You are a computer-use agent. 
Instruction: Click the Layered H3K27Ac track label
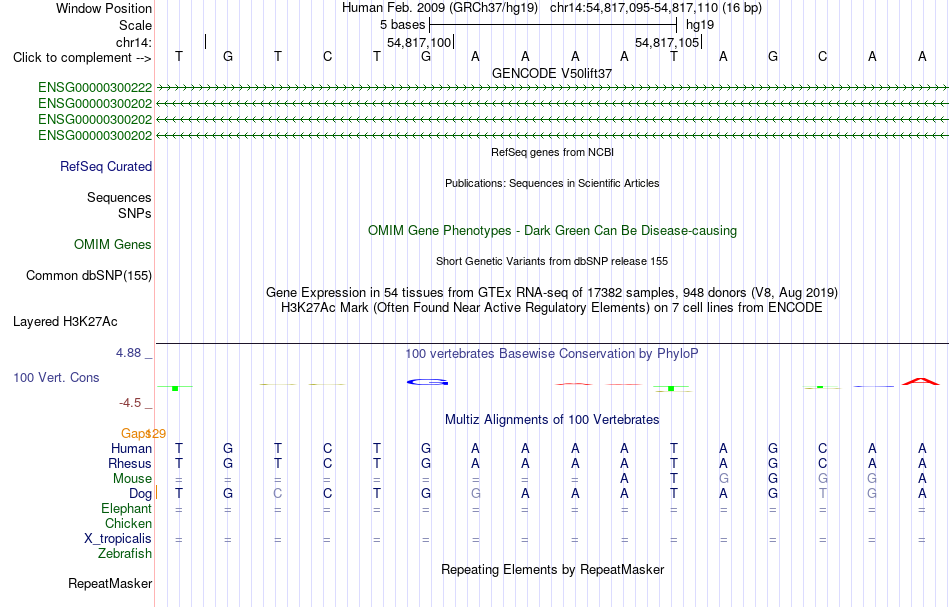[65, 322]
